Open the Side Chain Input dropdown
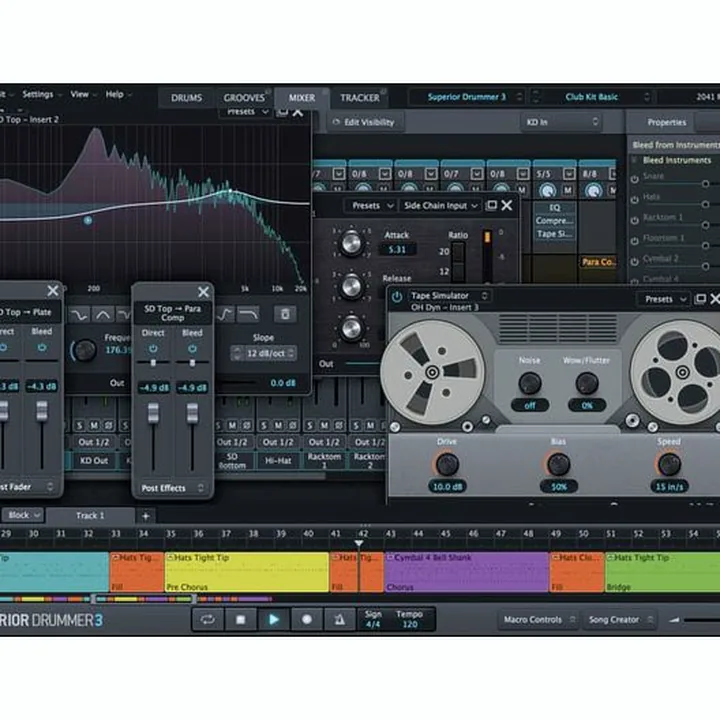 click(x=440, y=206)
